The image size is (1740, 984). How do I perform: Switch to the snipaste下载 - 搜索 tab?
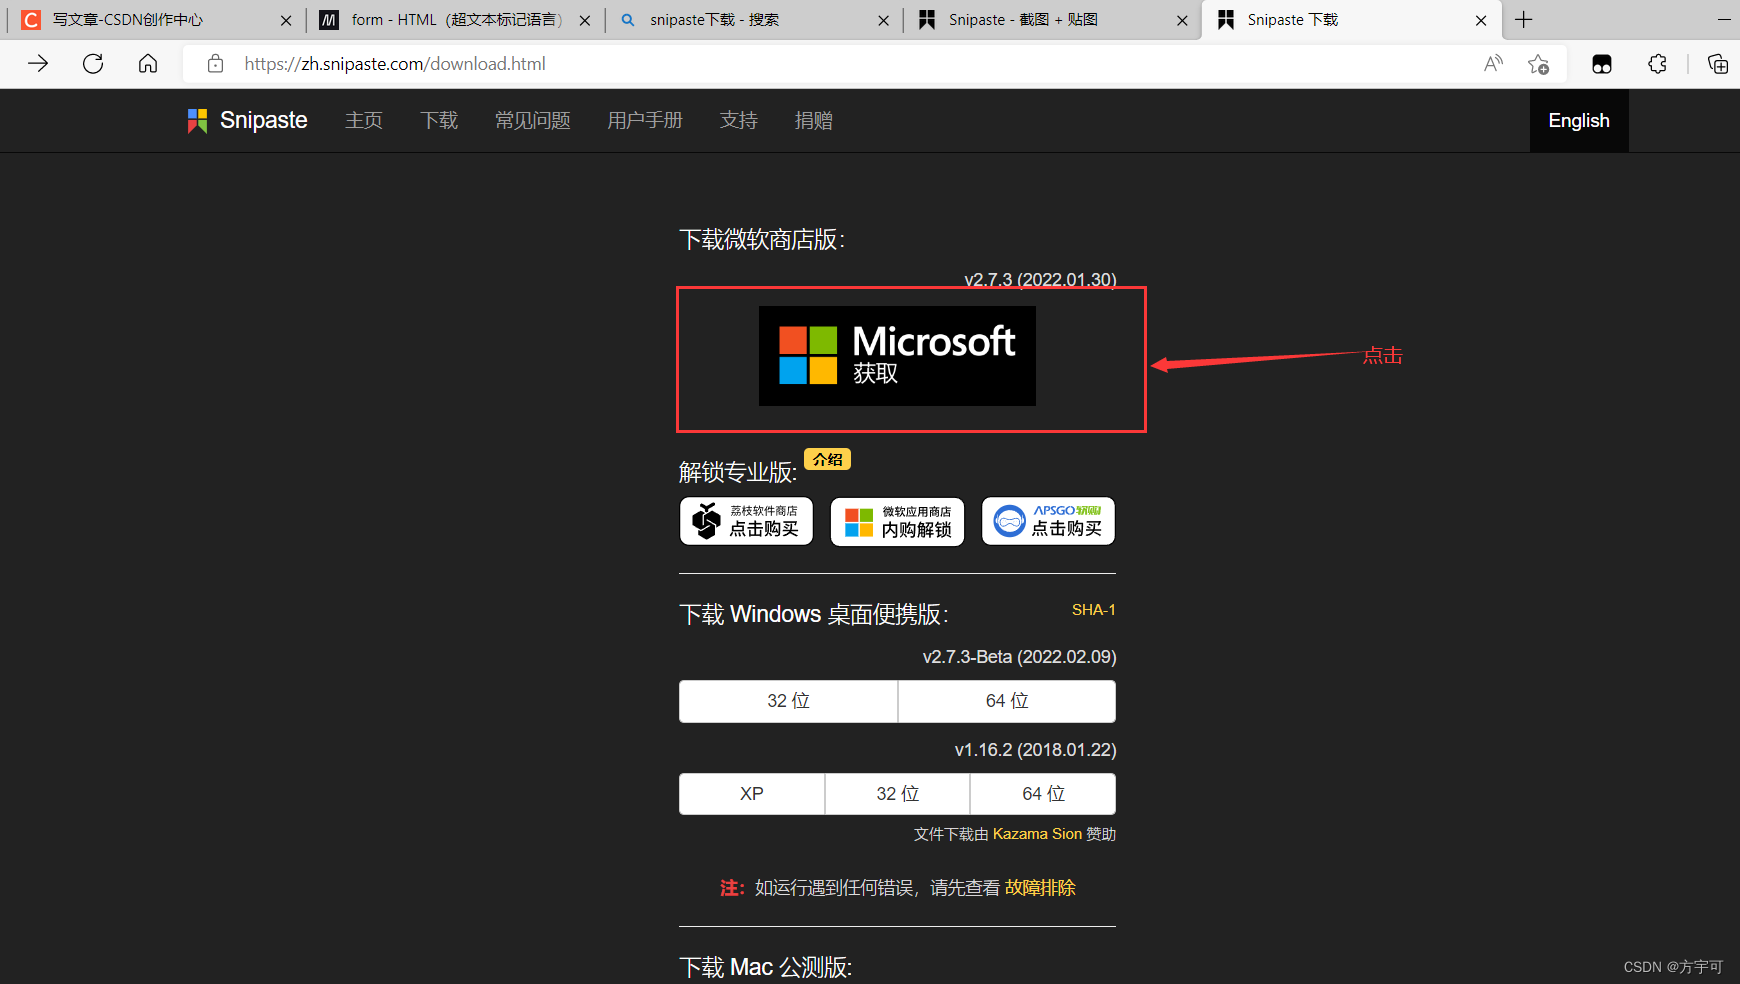pyautogui.click(x=754, y=20)
